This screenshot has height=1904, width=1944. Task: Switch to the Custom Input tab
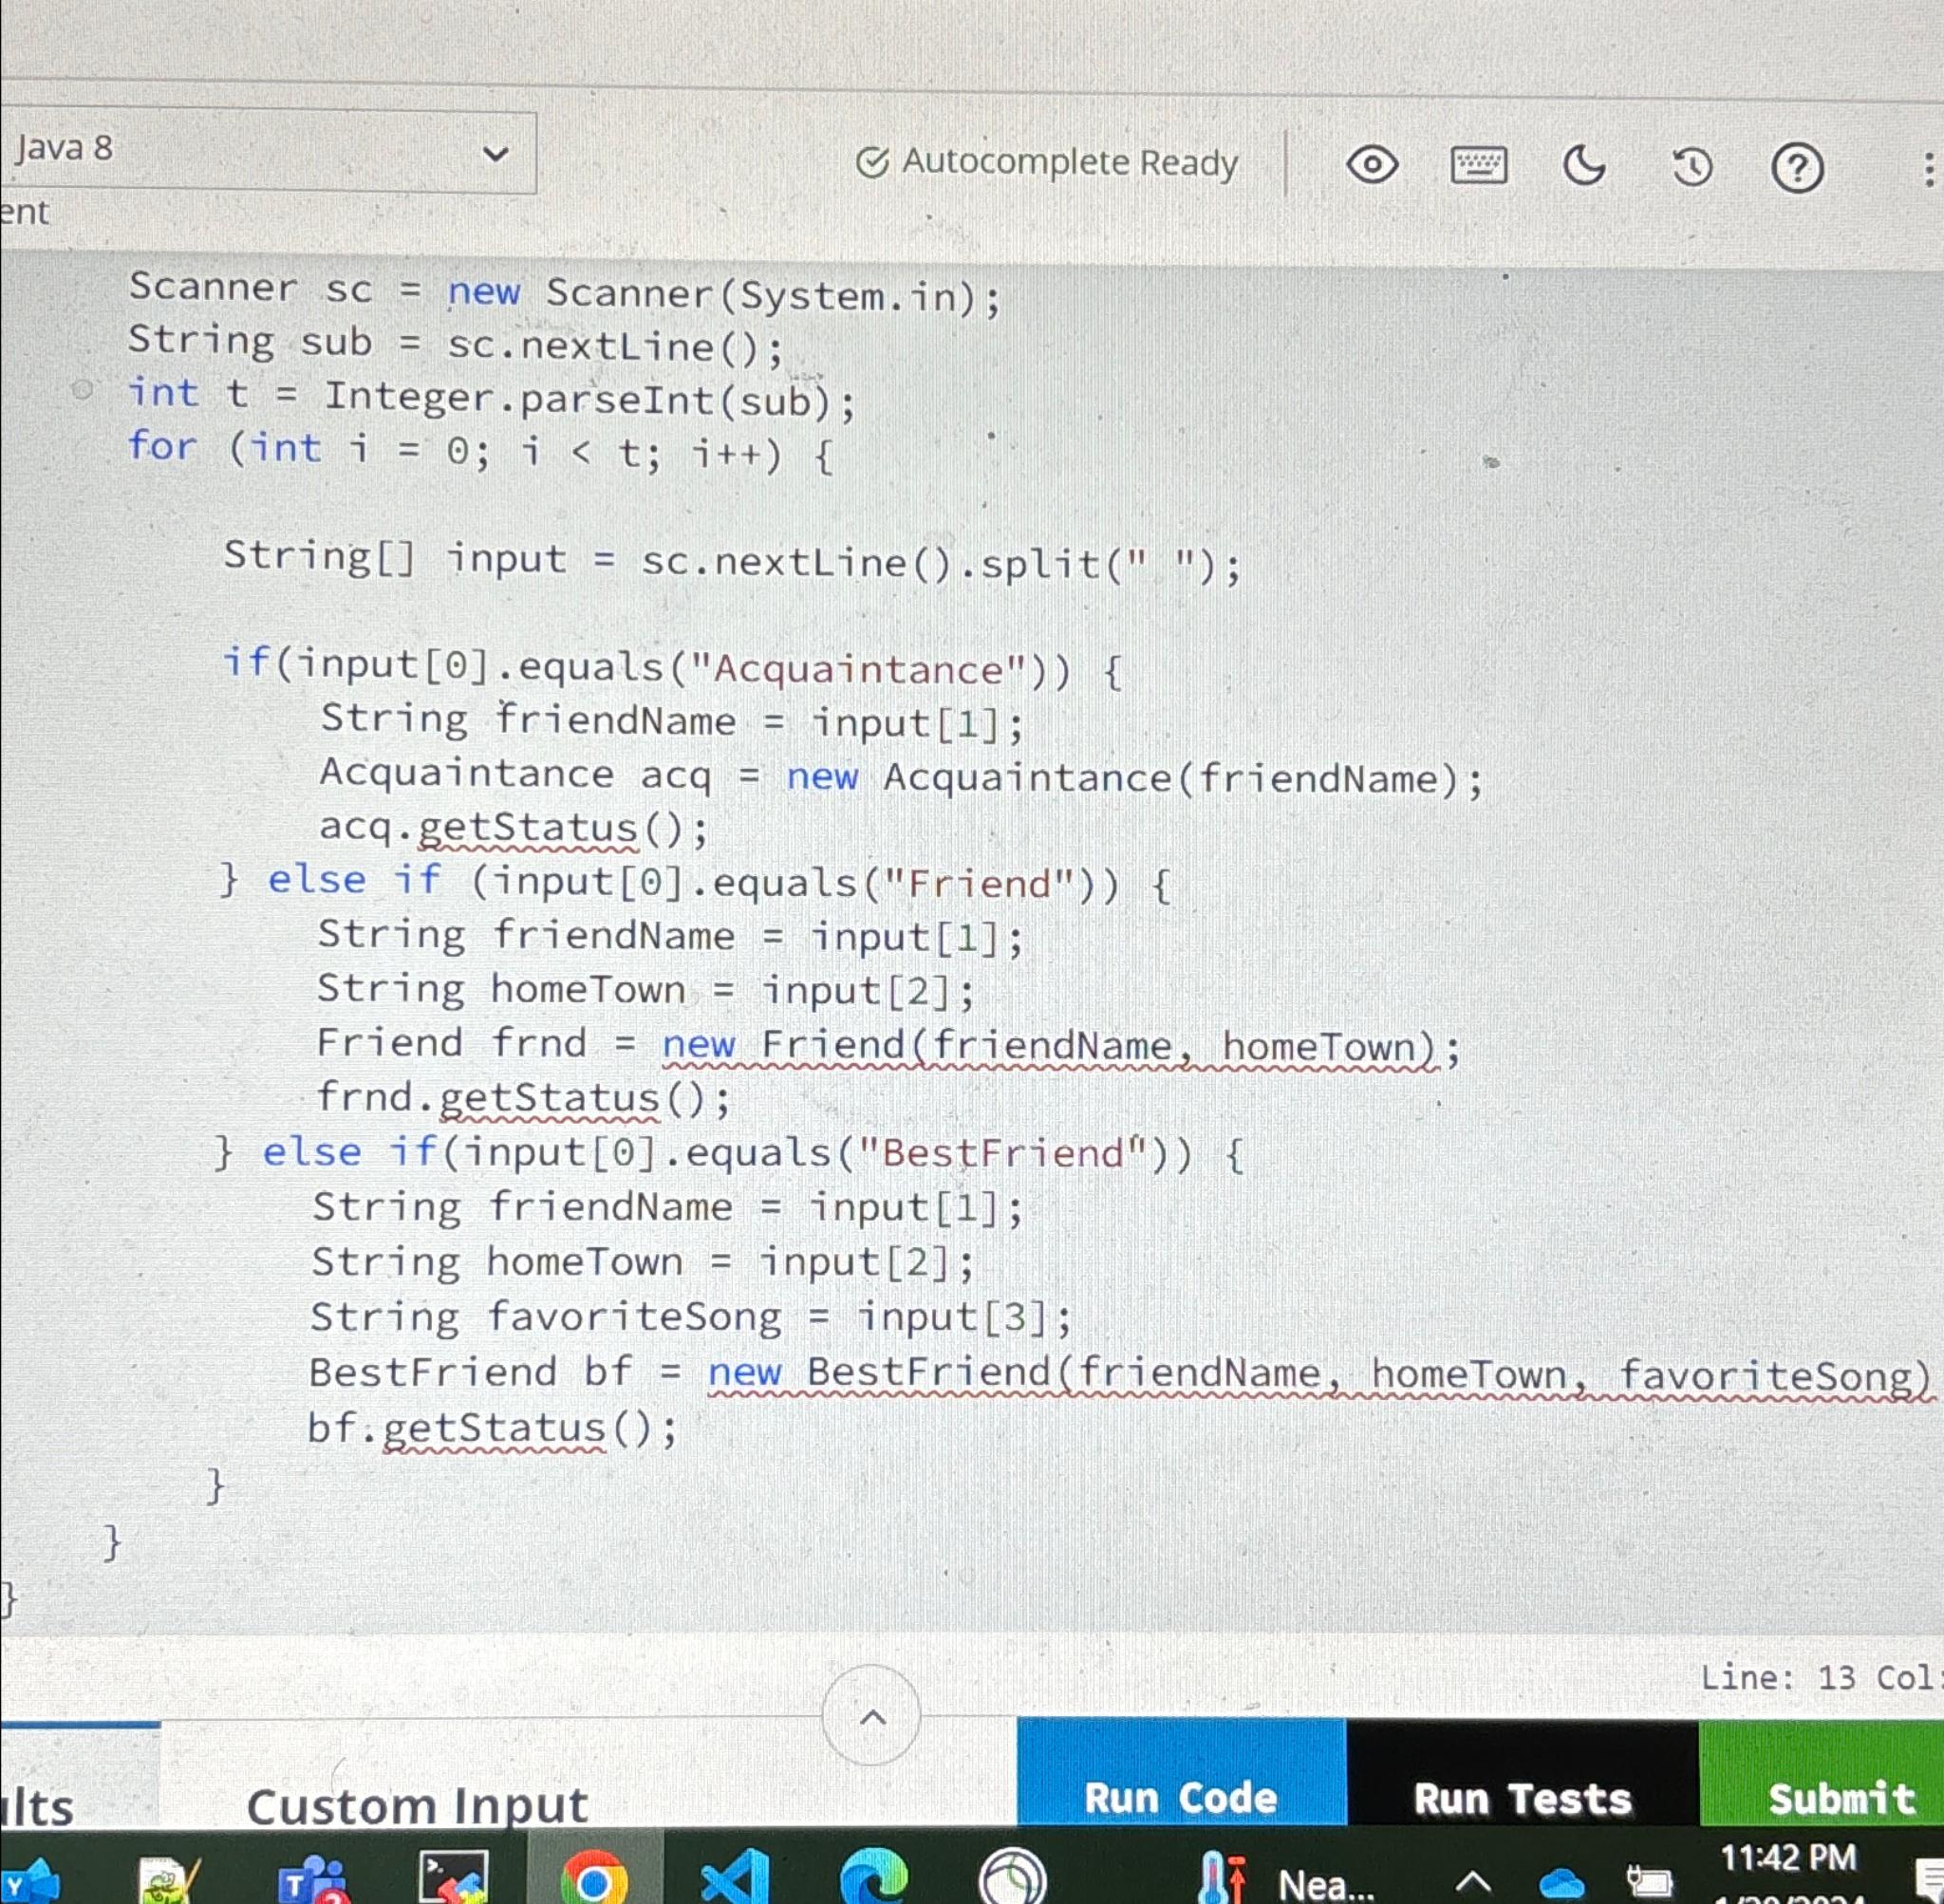[x=417, y=1807]
